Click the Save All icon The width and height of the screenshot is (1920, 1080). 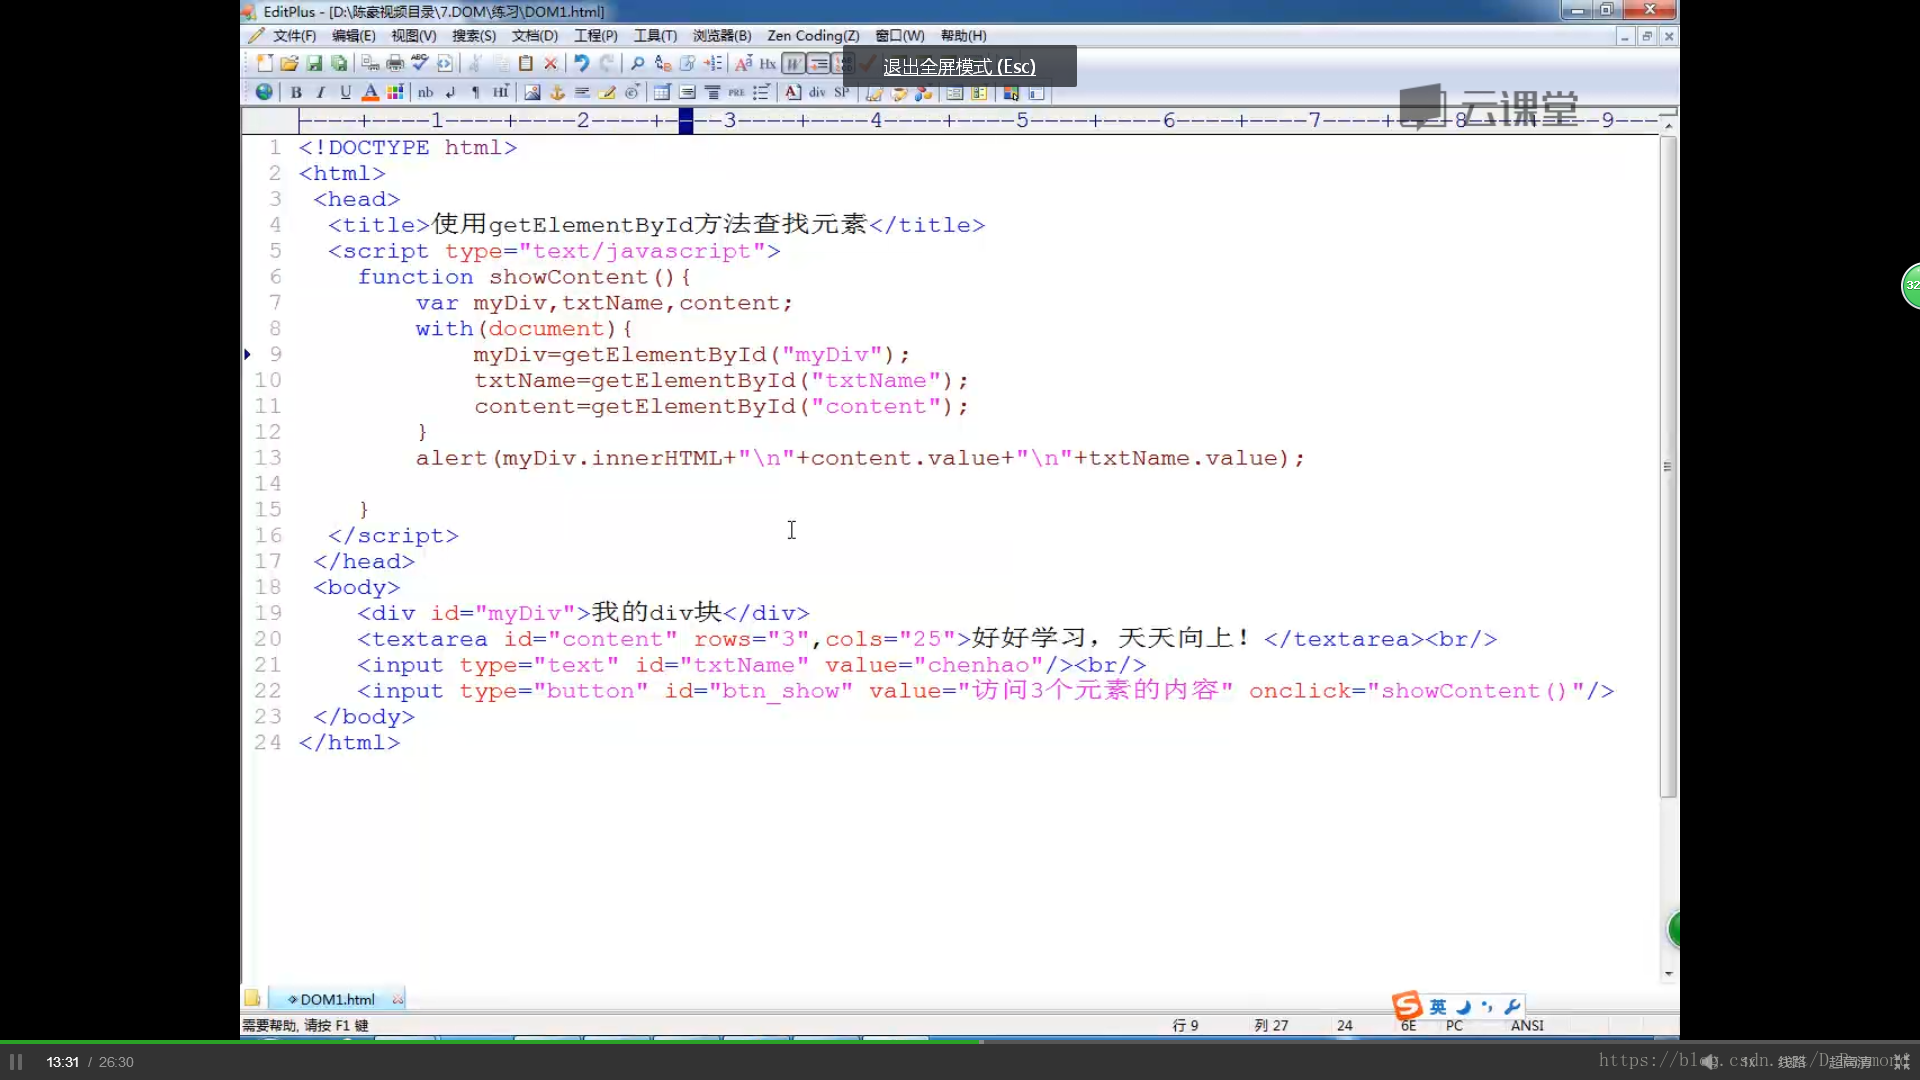340,63
